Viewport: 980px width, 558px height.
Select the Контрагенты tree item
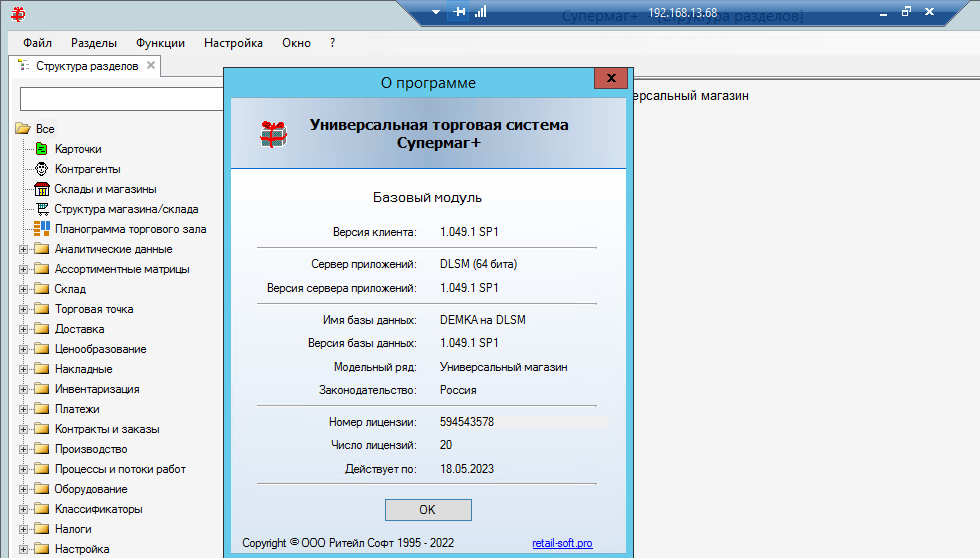[x=88, y=169]
